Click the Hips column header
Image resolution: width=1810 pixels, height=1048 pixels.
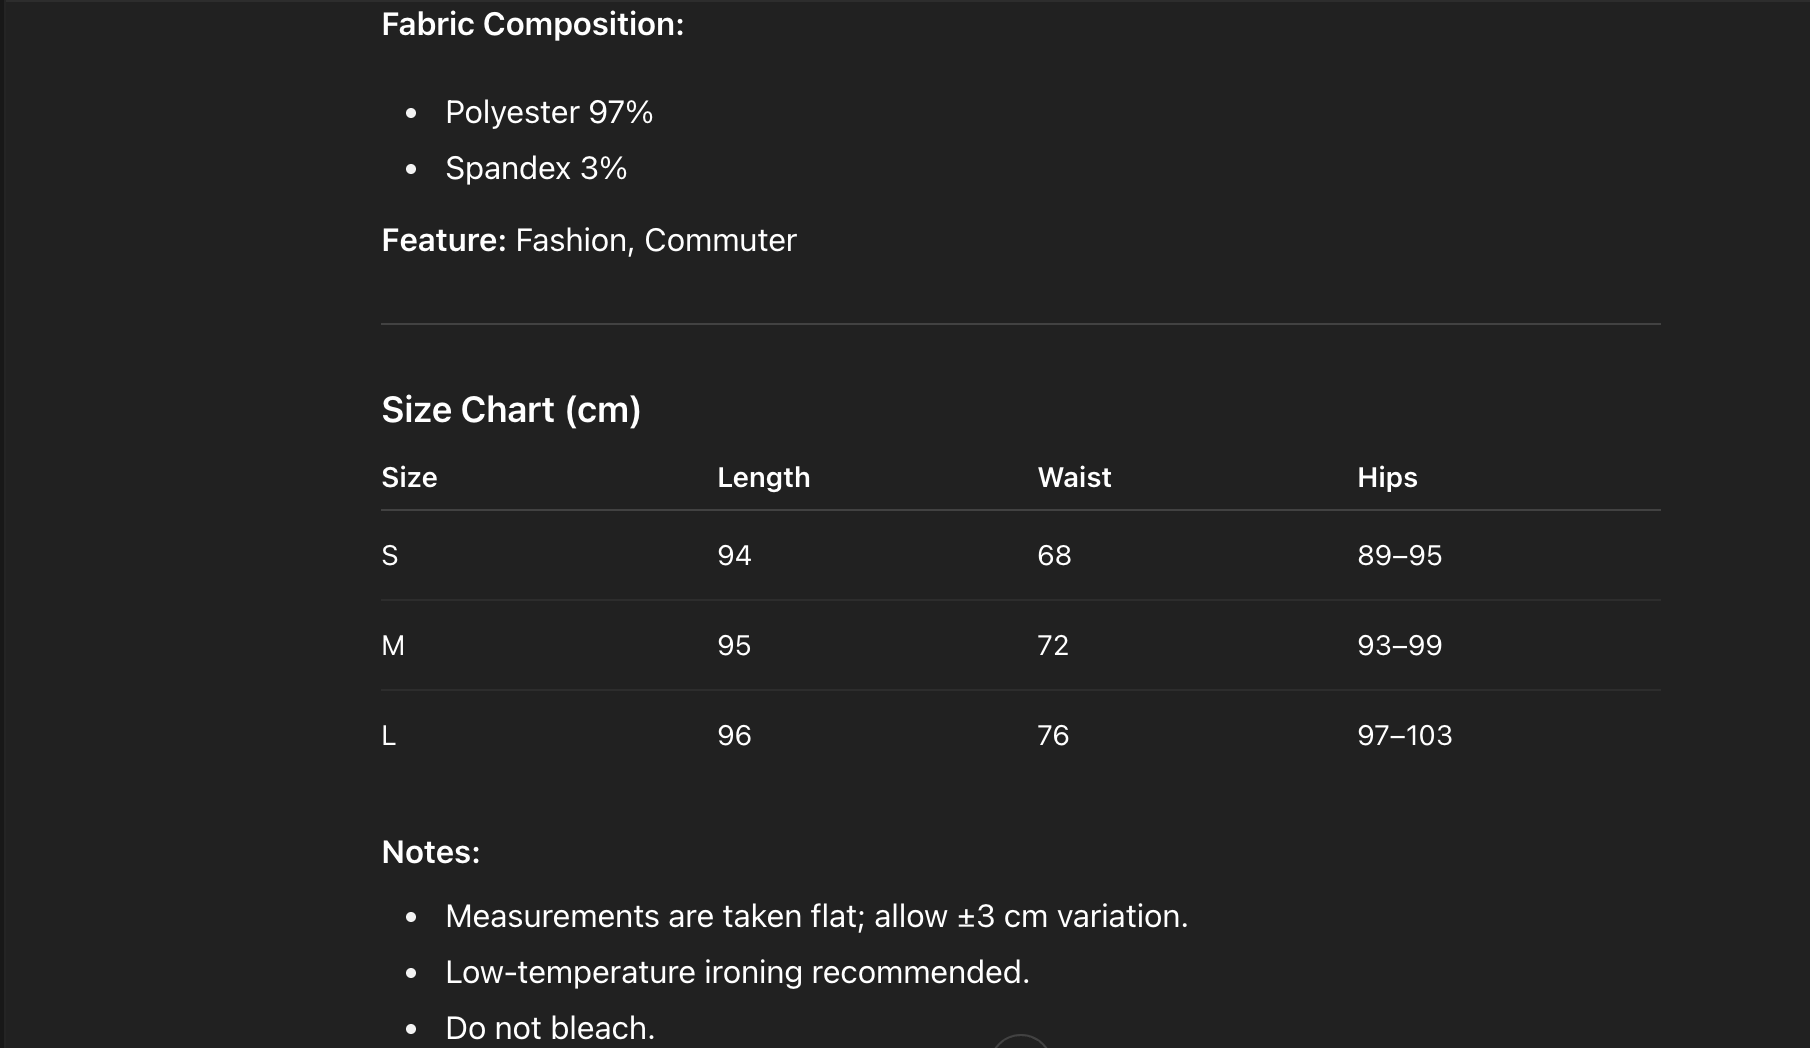(1387, 478)
